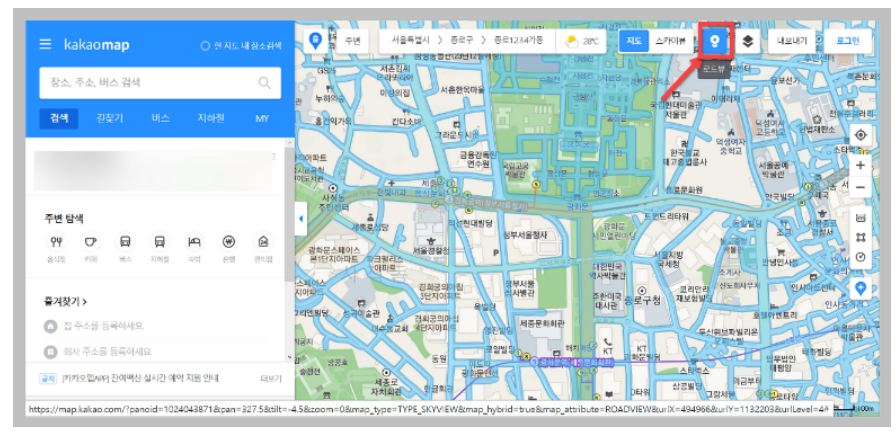The width and height of the screenshot is (896, 441).
Task: Click the kakaomap logo
Action: tap(97, 45)
